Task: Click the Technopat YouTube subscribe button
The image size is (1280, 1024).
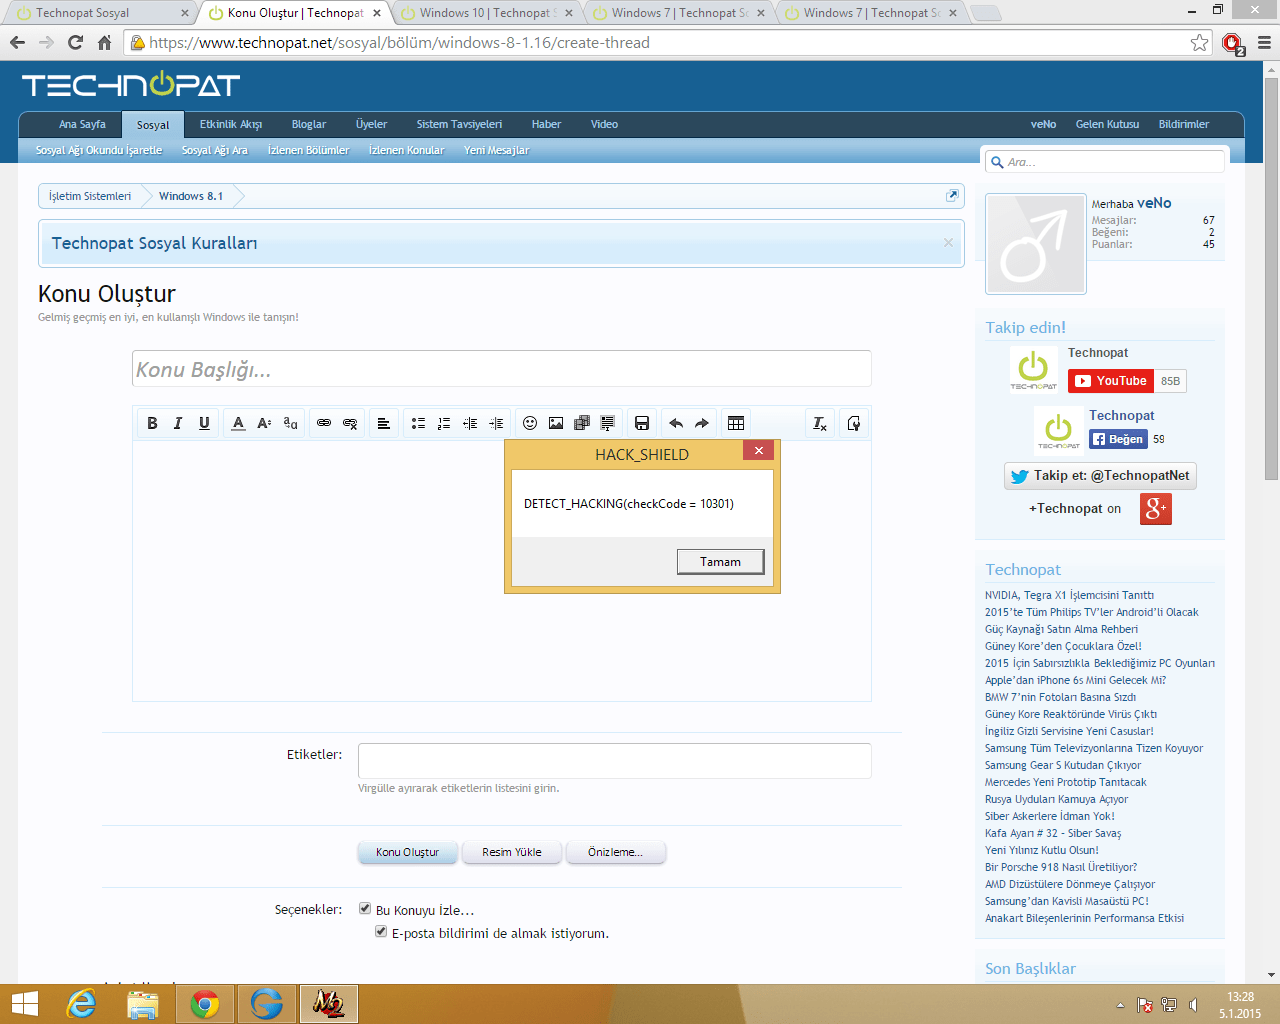Action: click(1112, 381)
